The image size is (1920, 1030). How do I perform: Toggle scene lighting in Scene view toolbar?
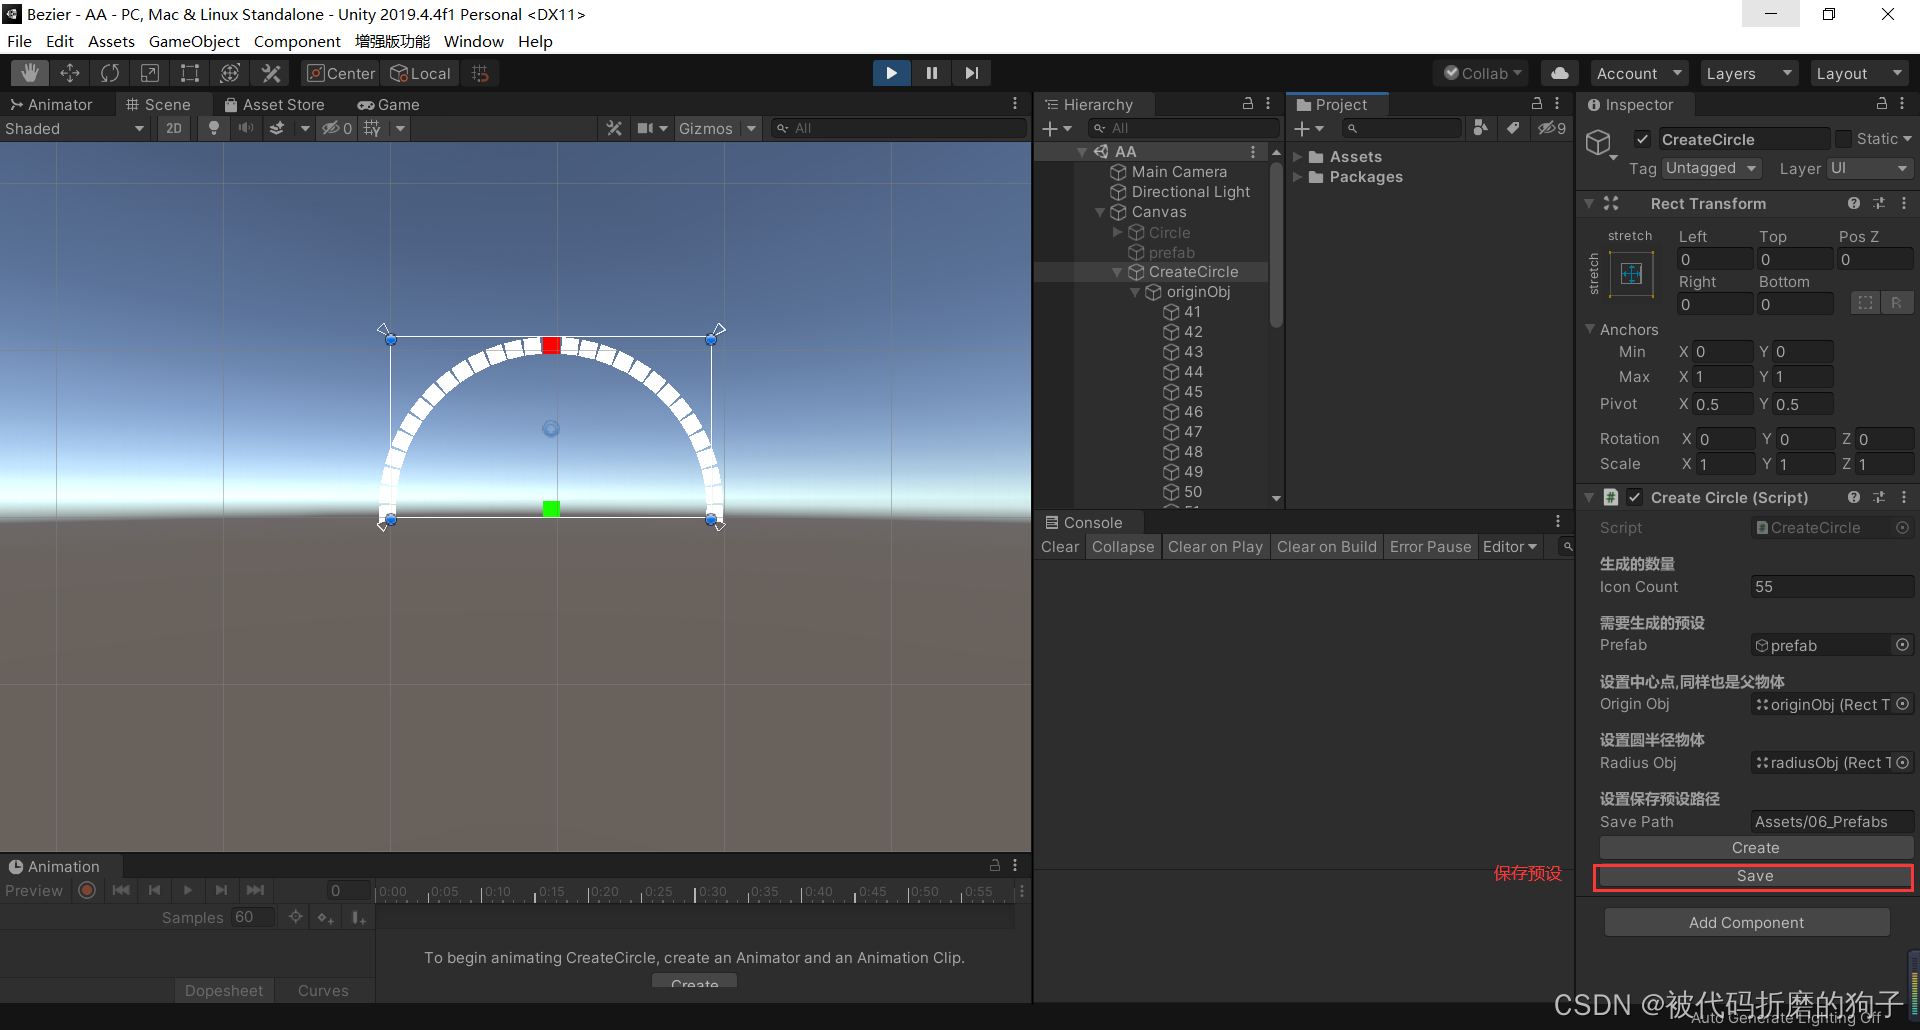coord(212,128)
